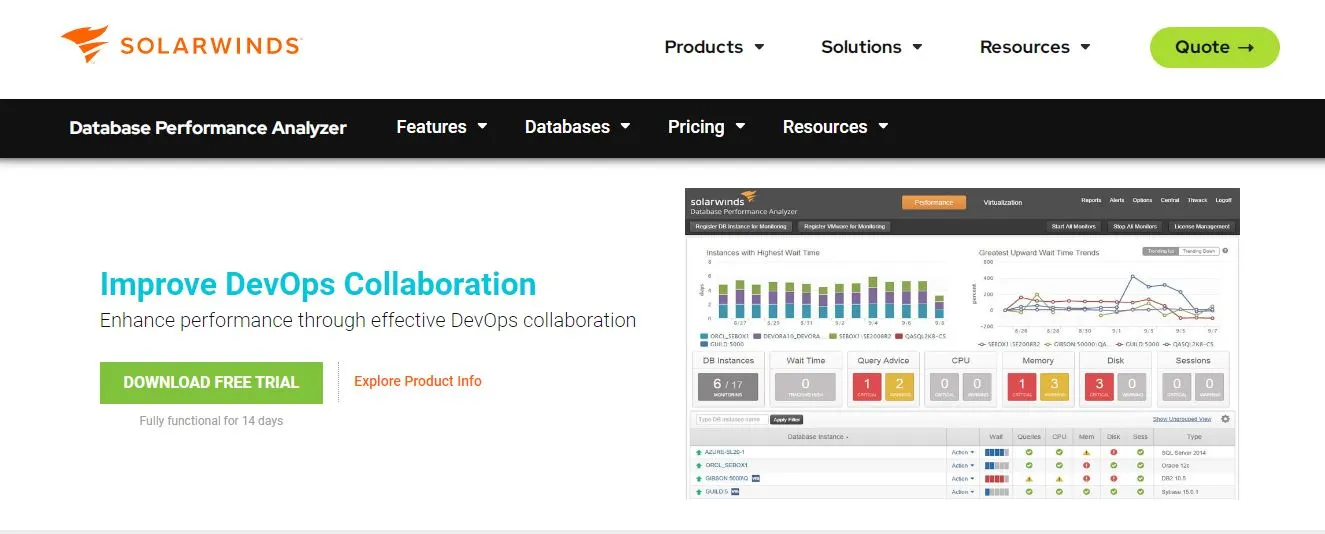1325x534 pixels.
Task: Click the green arrow beside AZURE-SL20-1
Action: tap(699, 452)
